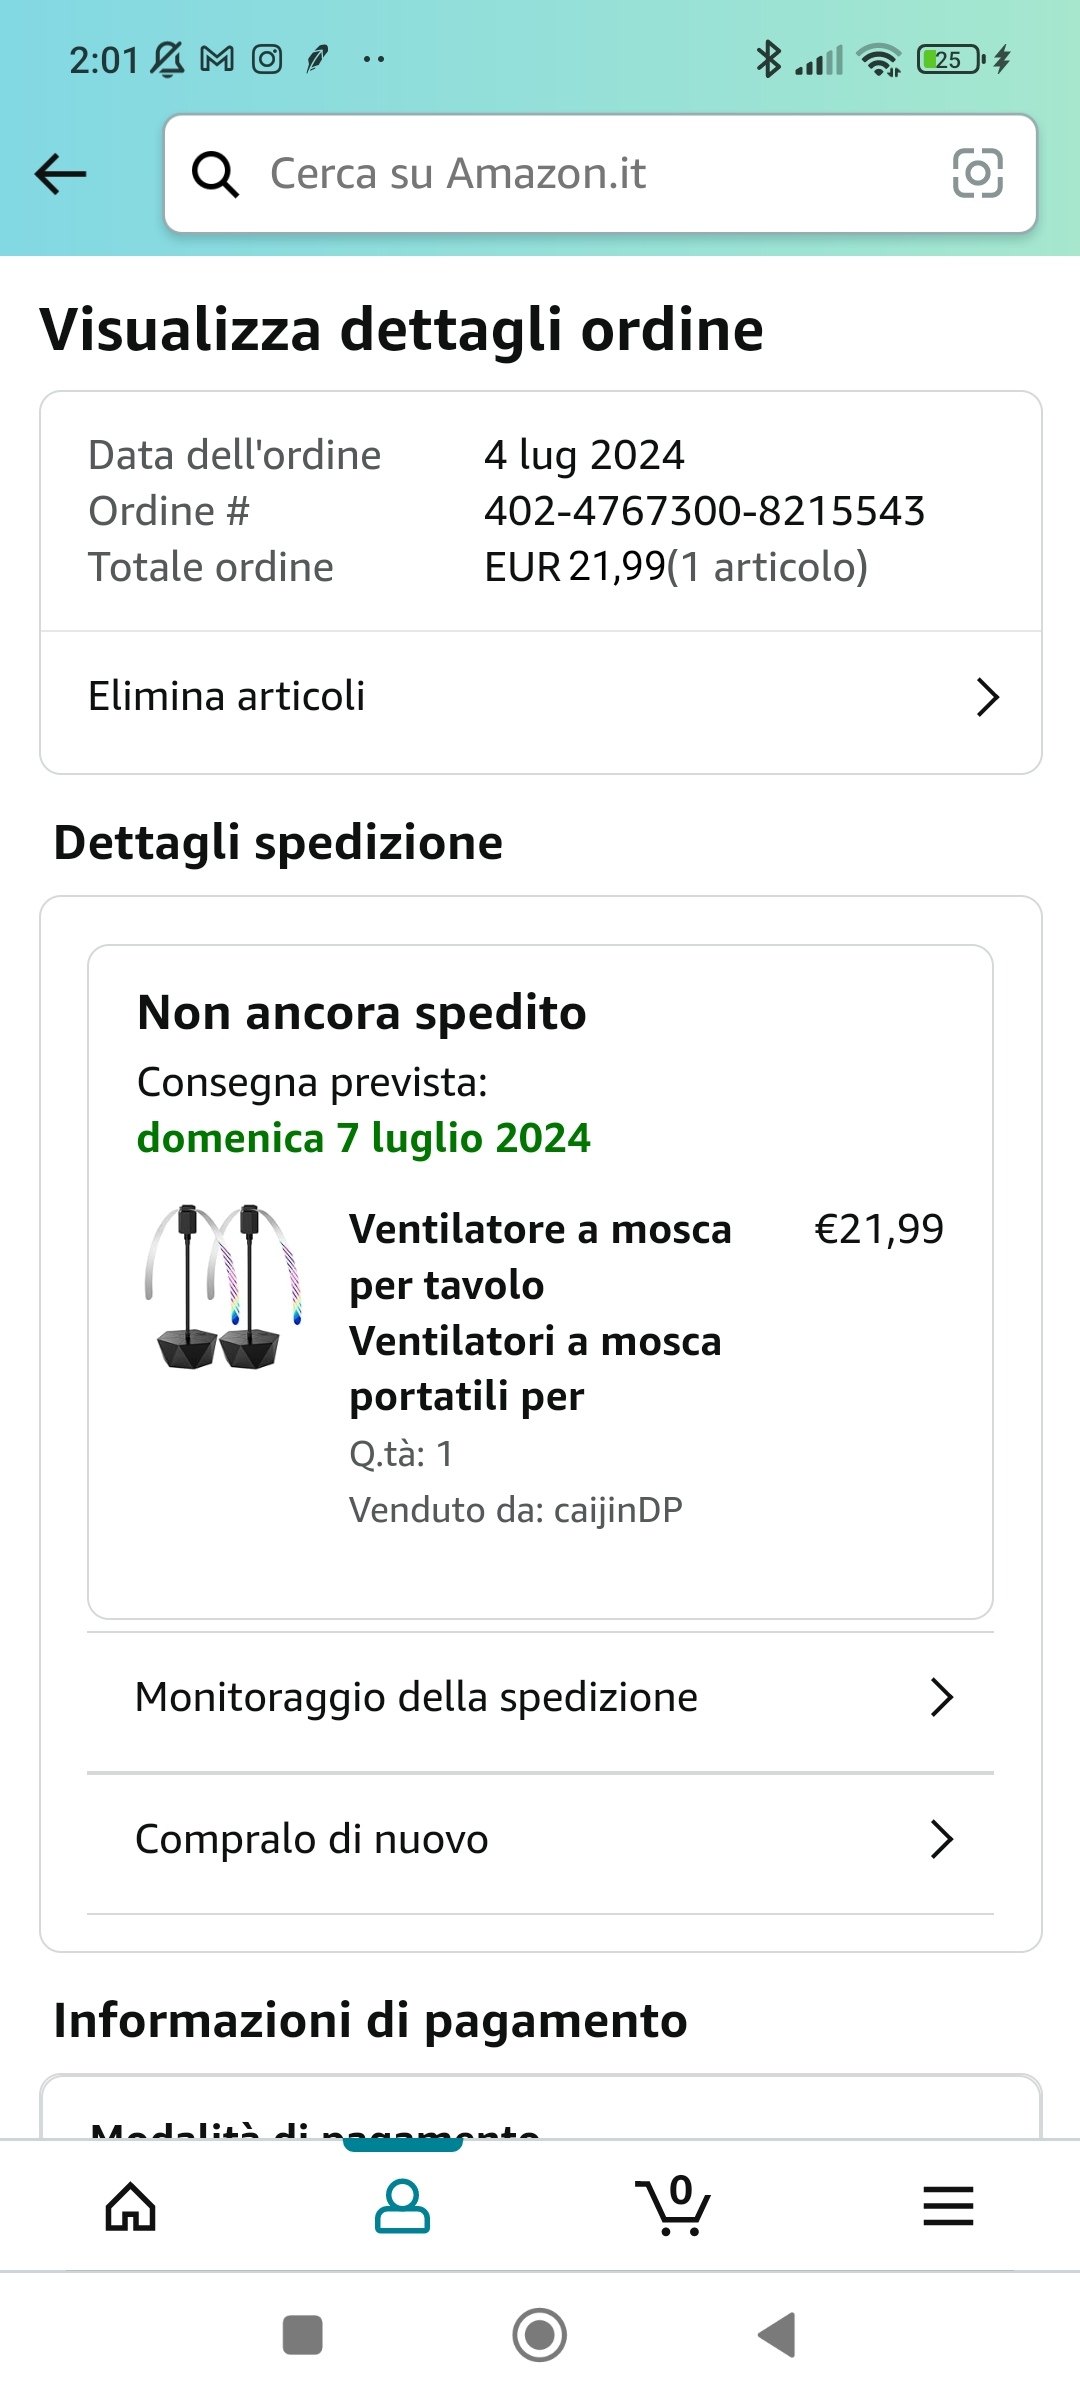Tap Compralo di nuovo
This screenshot has height=2400, width=1080.
(541, 1843)
